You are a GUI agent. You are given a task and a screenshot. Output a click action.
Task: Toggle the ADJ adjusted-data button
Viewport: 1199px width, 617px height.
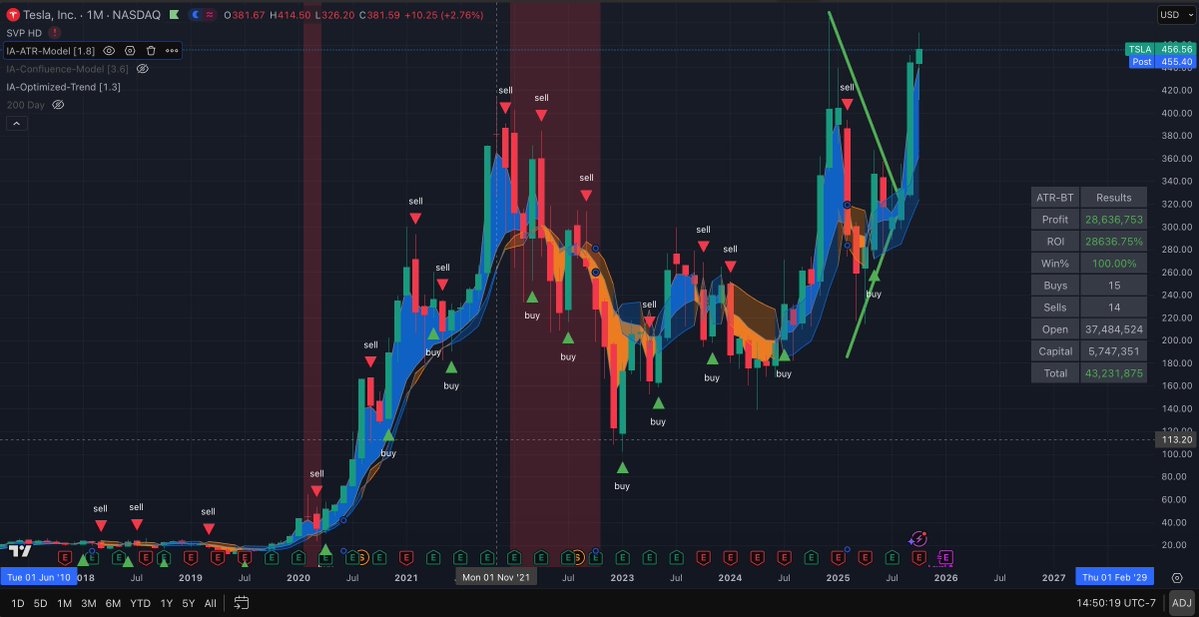1180,603
